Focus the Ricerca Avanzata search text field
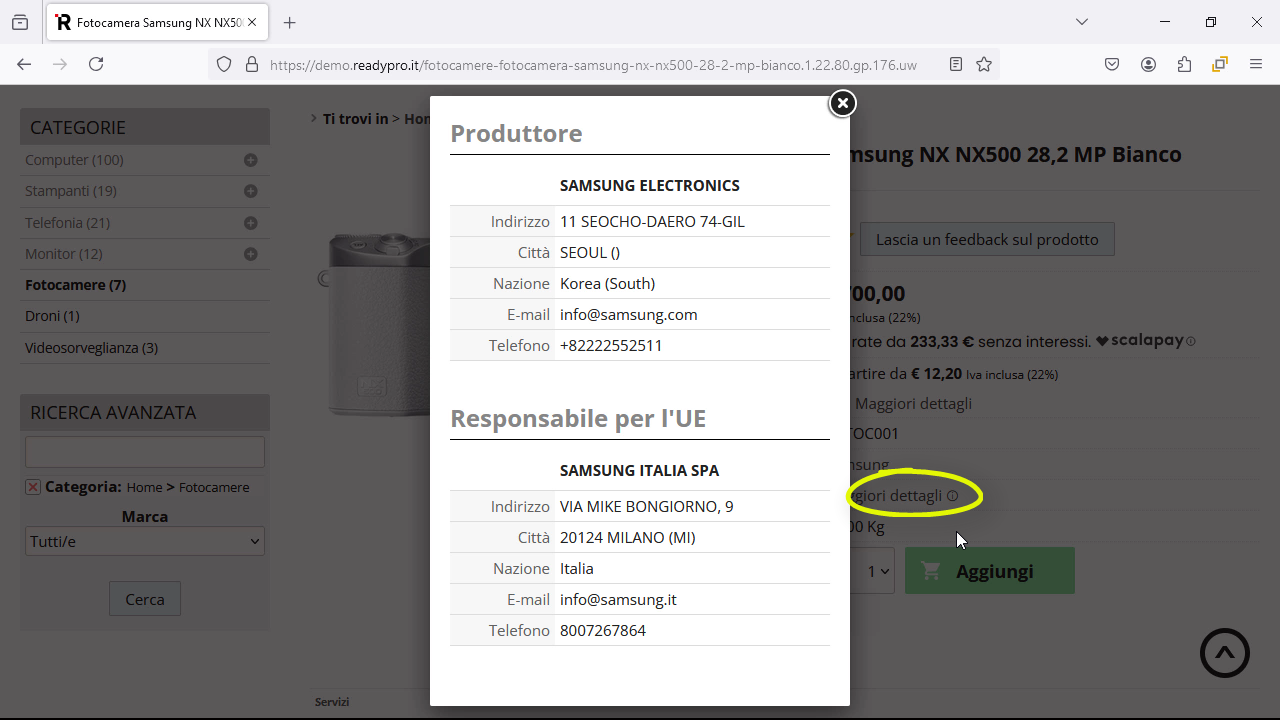This screenshot has width=1280, height=720. tap(145, 452)
